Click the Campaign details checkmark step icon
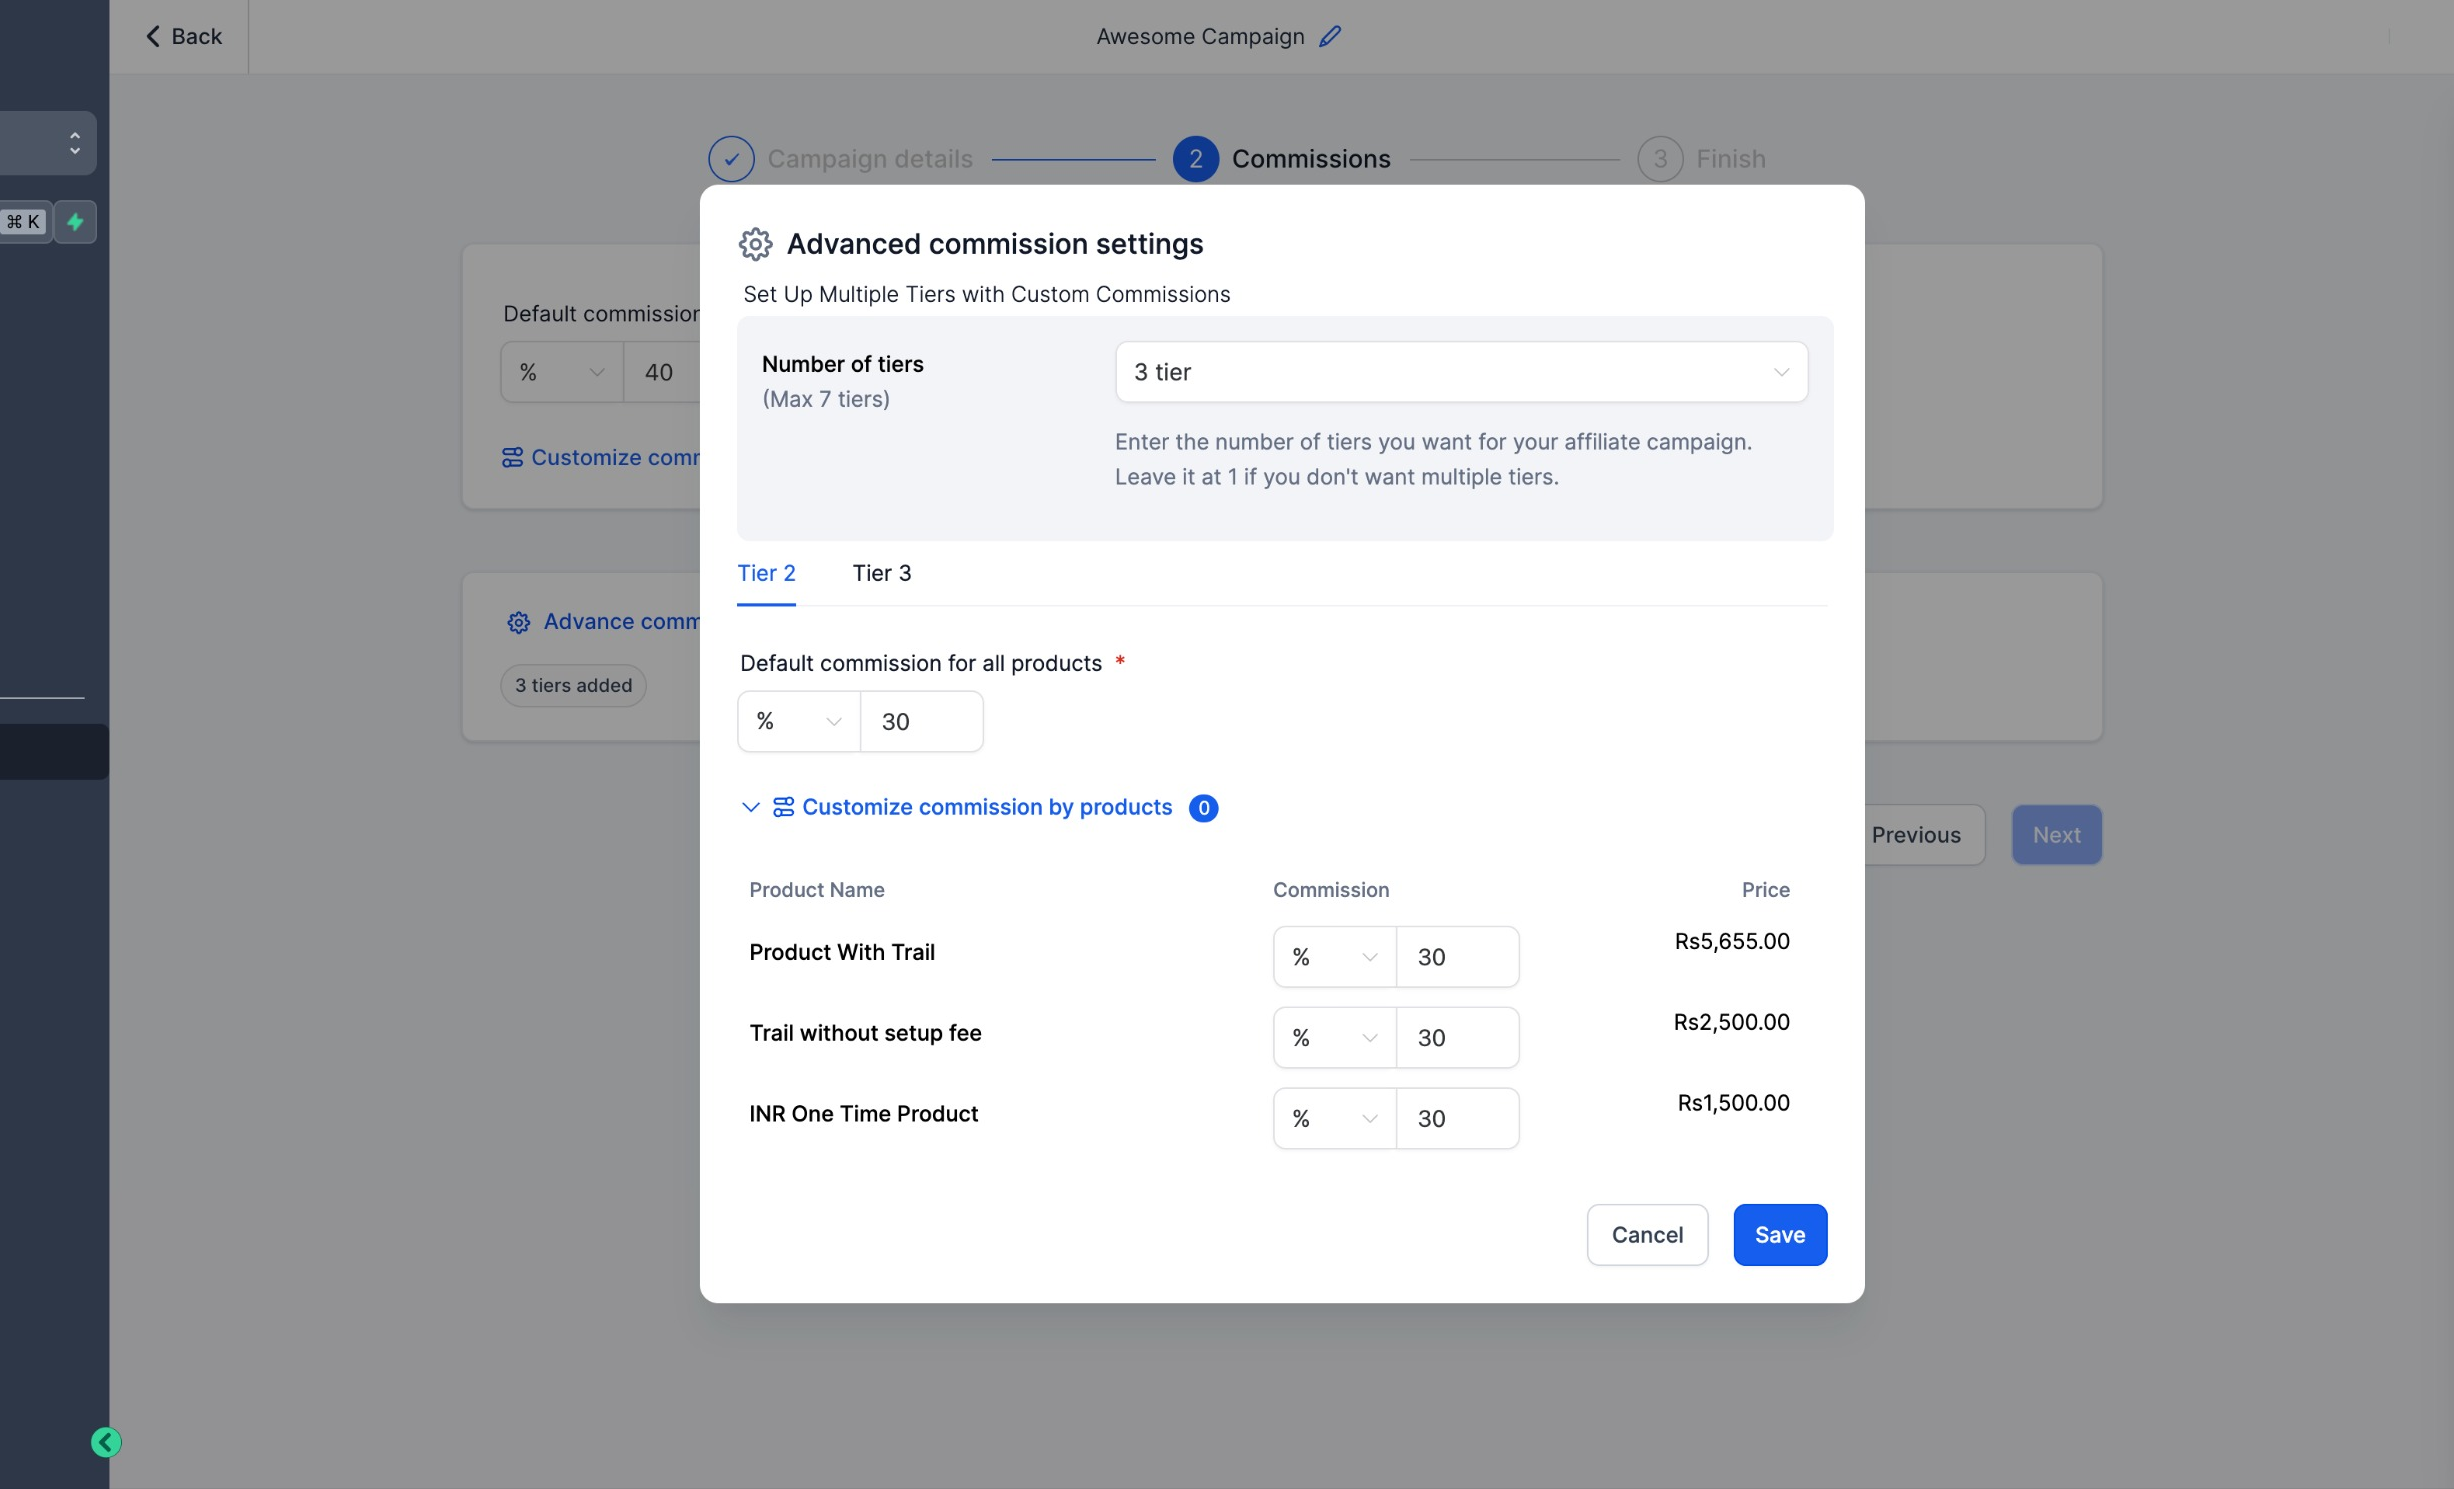Screen dimensions: 2454x1489 [x=731, y=159]
